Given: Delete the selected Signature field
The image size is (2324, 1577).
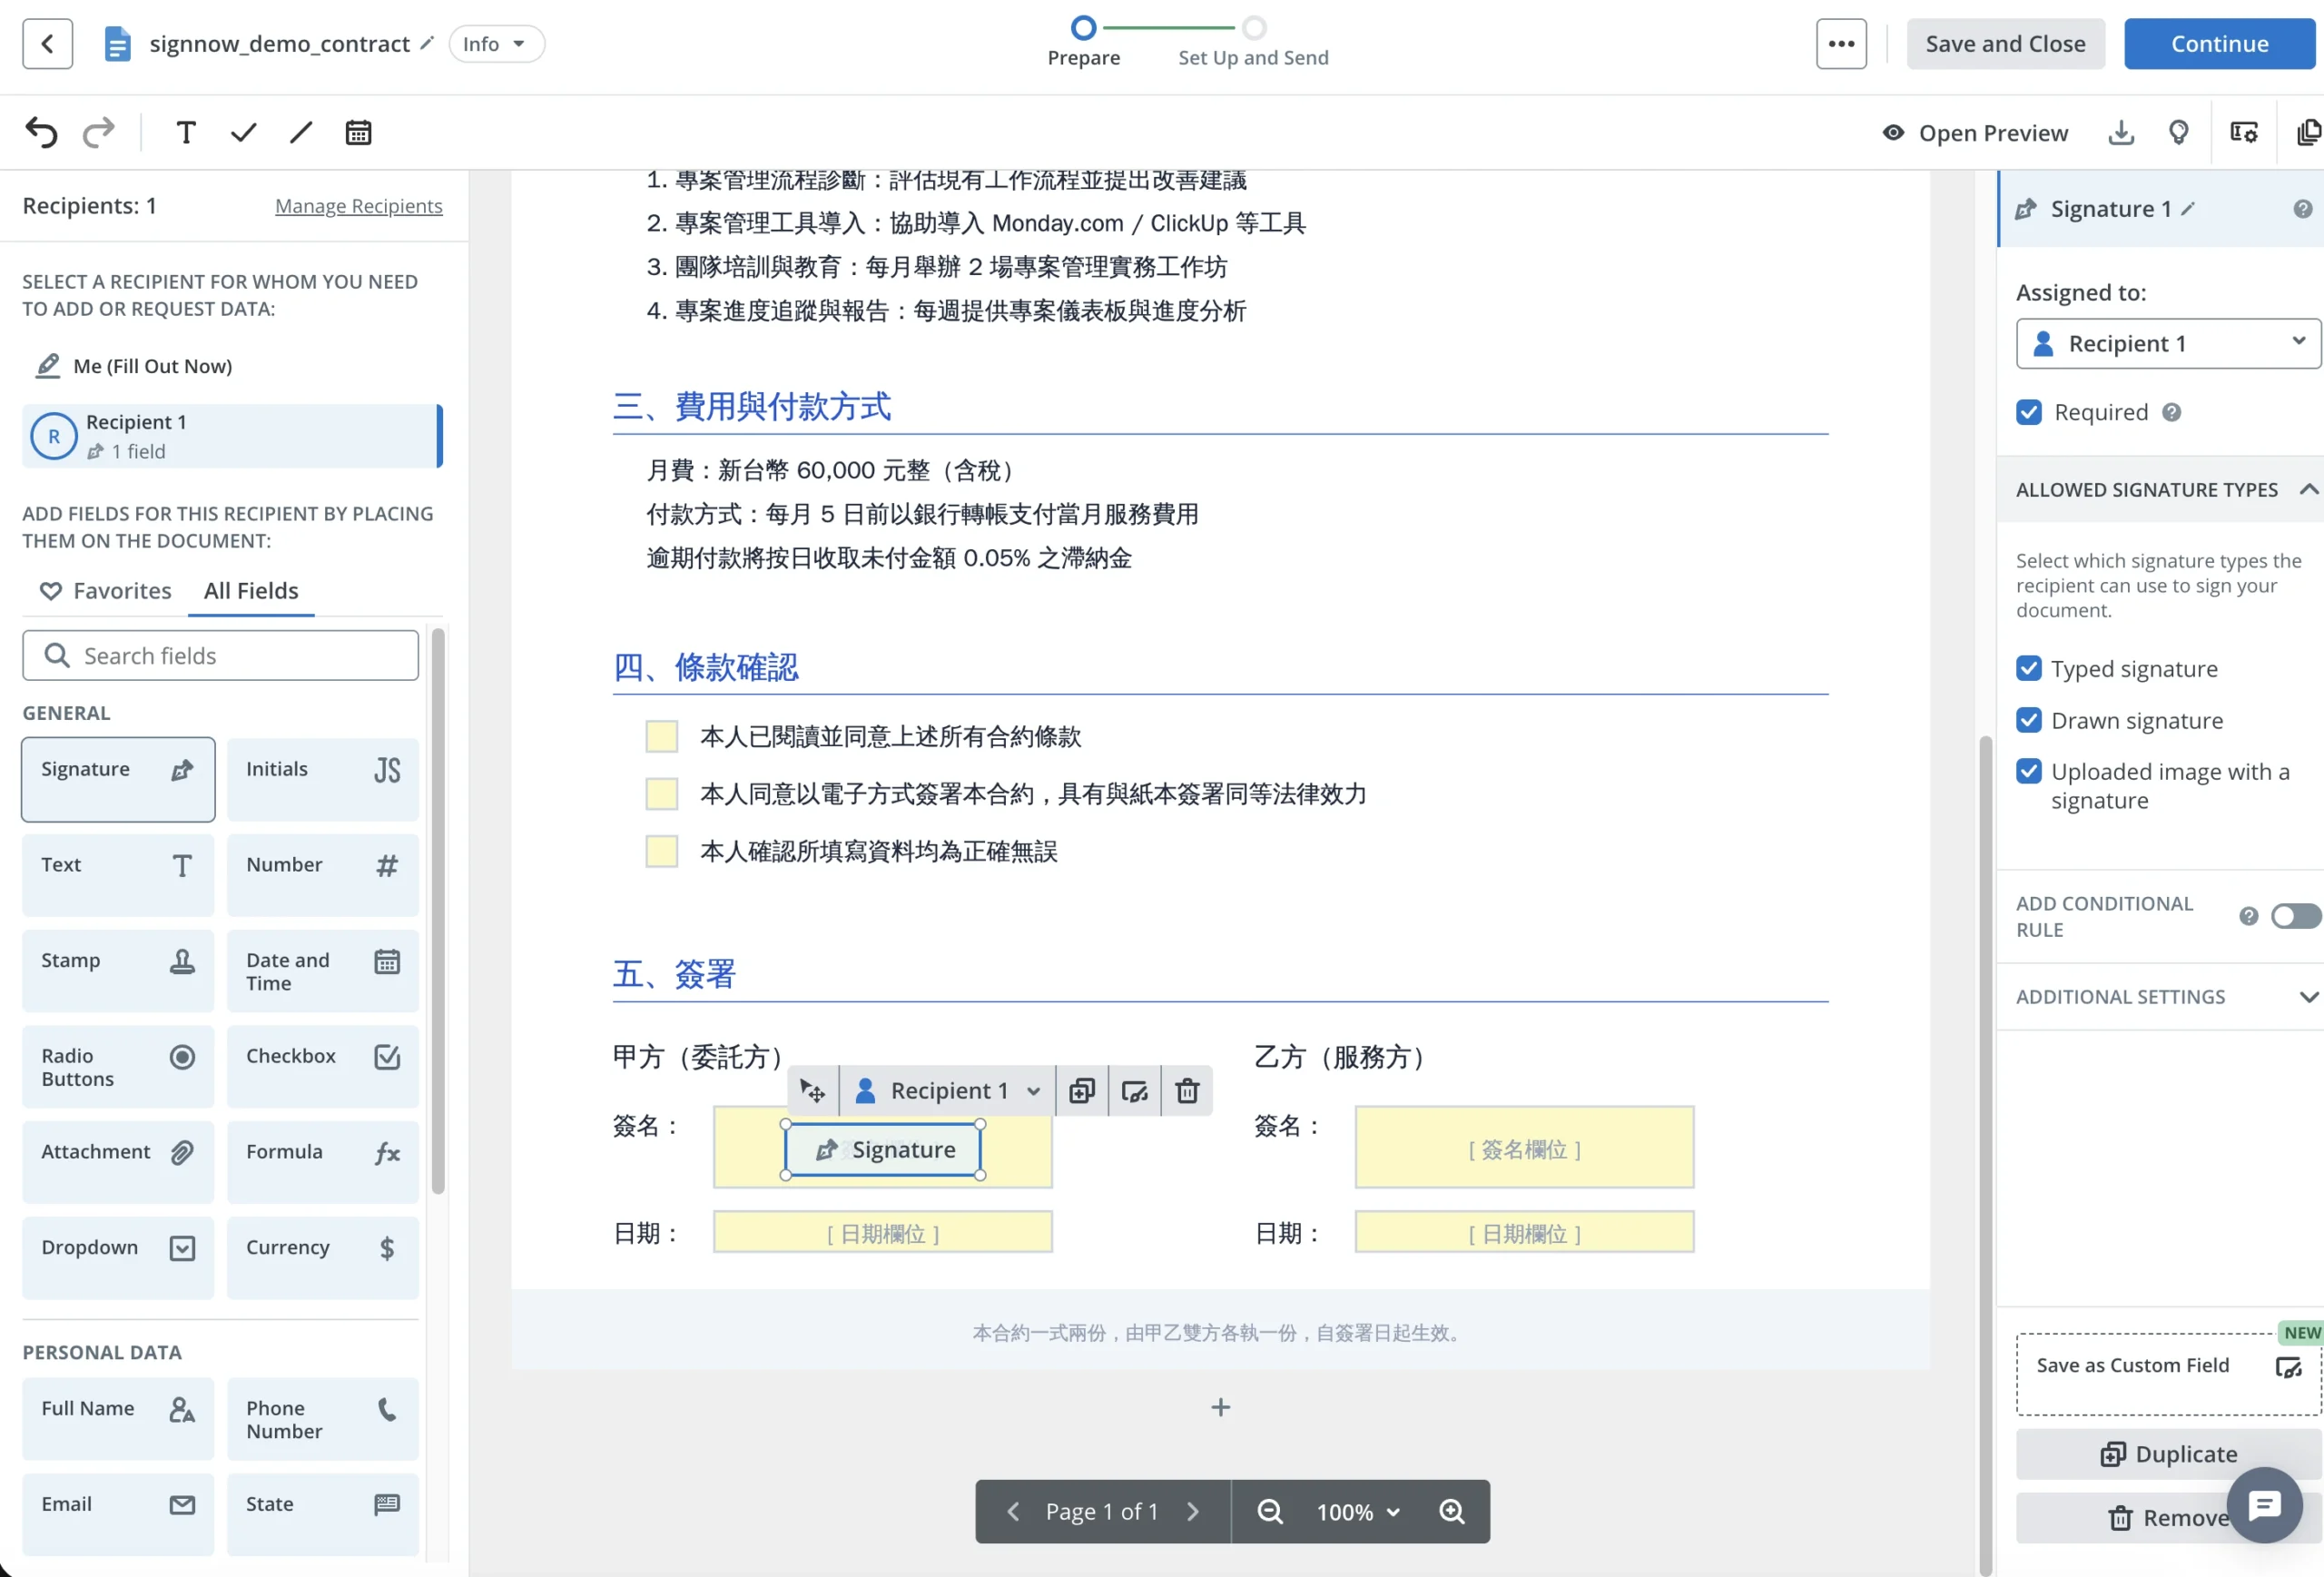Looking at the screenshot, I should 1187,1090.
